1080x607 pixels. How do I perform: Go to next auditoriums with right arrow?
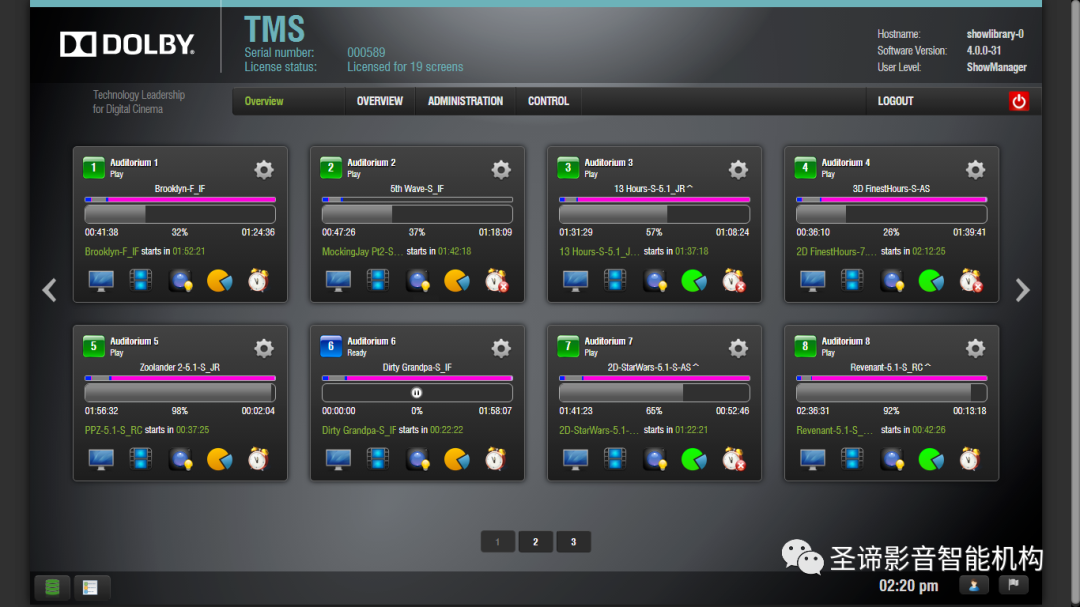pyautogui.click(x=1022, y=290)
